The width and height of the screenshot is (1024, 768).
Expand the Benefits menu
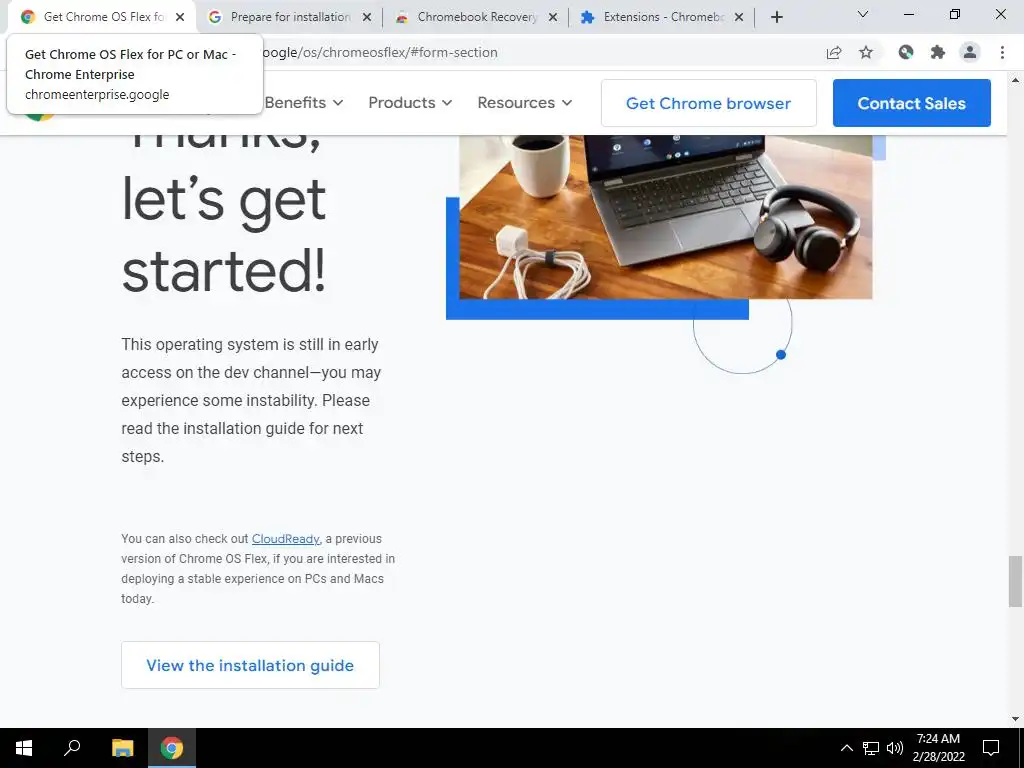coord(304,103)
